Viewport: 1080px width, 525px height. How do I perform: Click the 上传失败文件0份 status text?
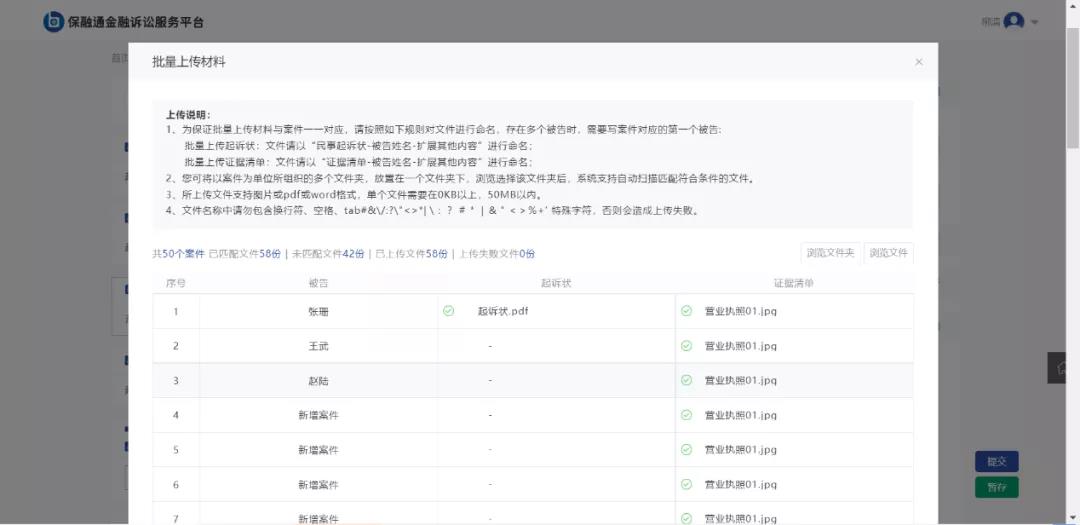(497, 254)
